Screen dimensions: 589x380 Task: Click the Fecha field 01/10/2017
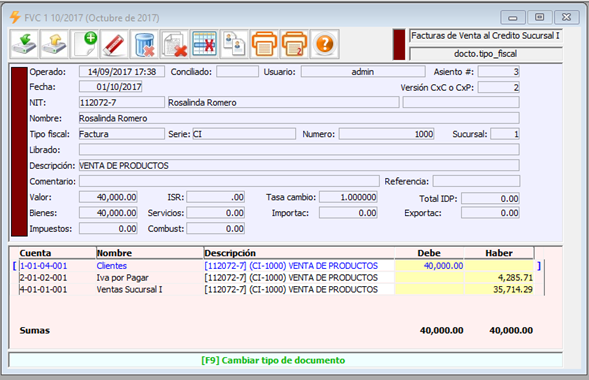(x=110, y=87)
